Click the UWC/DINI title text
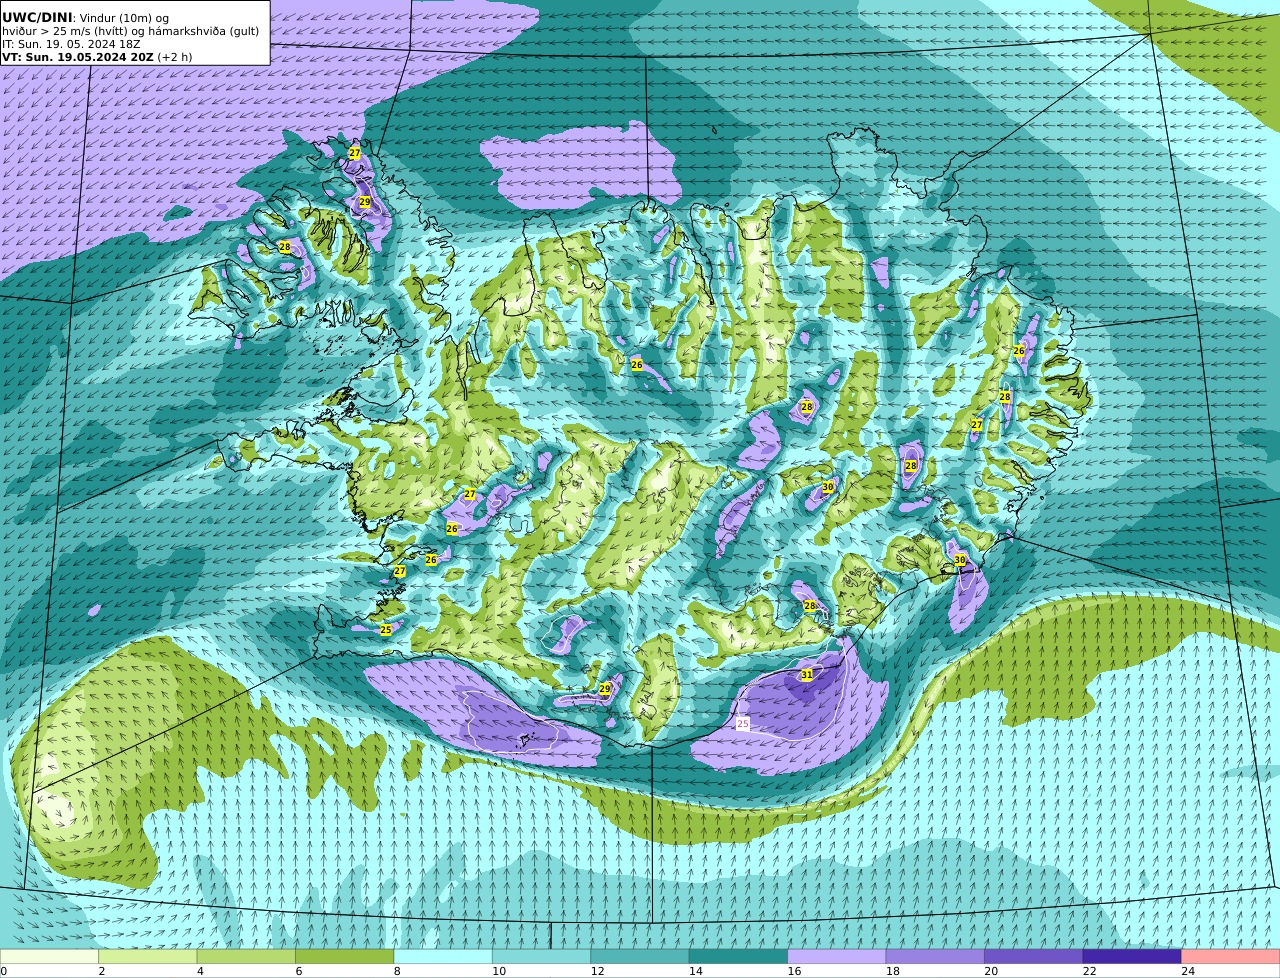 tap(37, 17)
